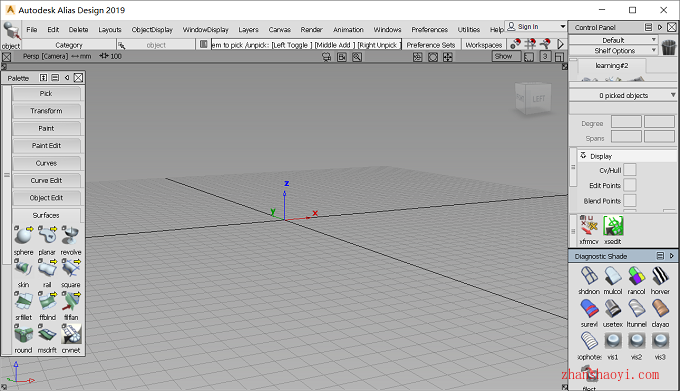The width and height of the screenshot is (680, 391).
Task: Select the flfan fillet flange tool
Action: pos(71,301)
